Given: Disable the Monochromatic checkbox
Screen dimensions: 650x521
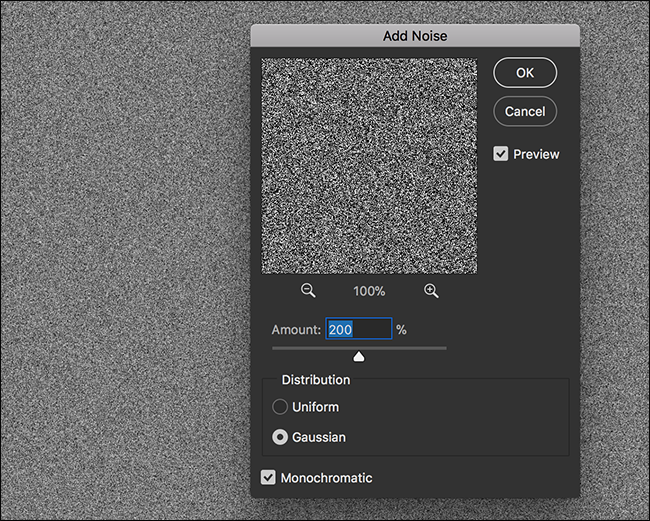Looking at the screenshot, I should coord(268,477).
